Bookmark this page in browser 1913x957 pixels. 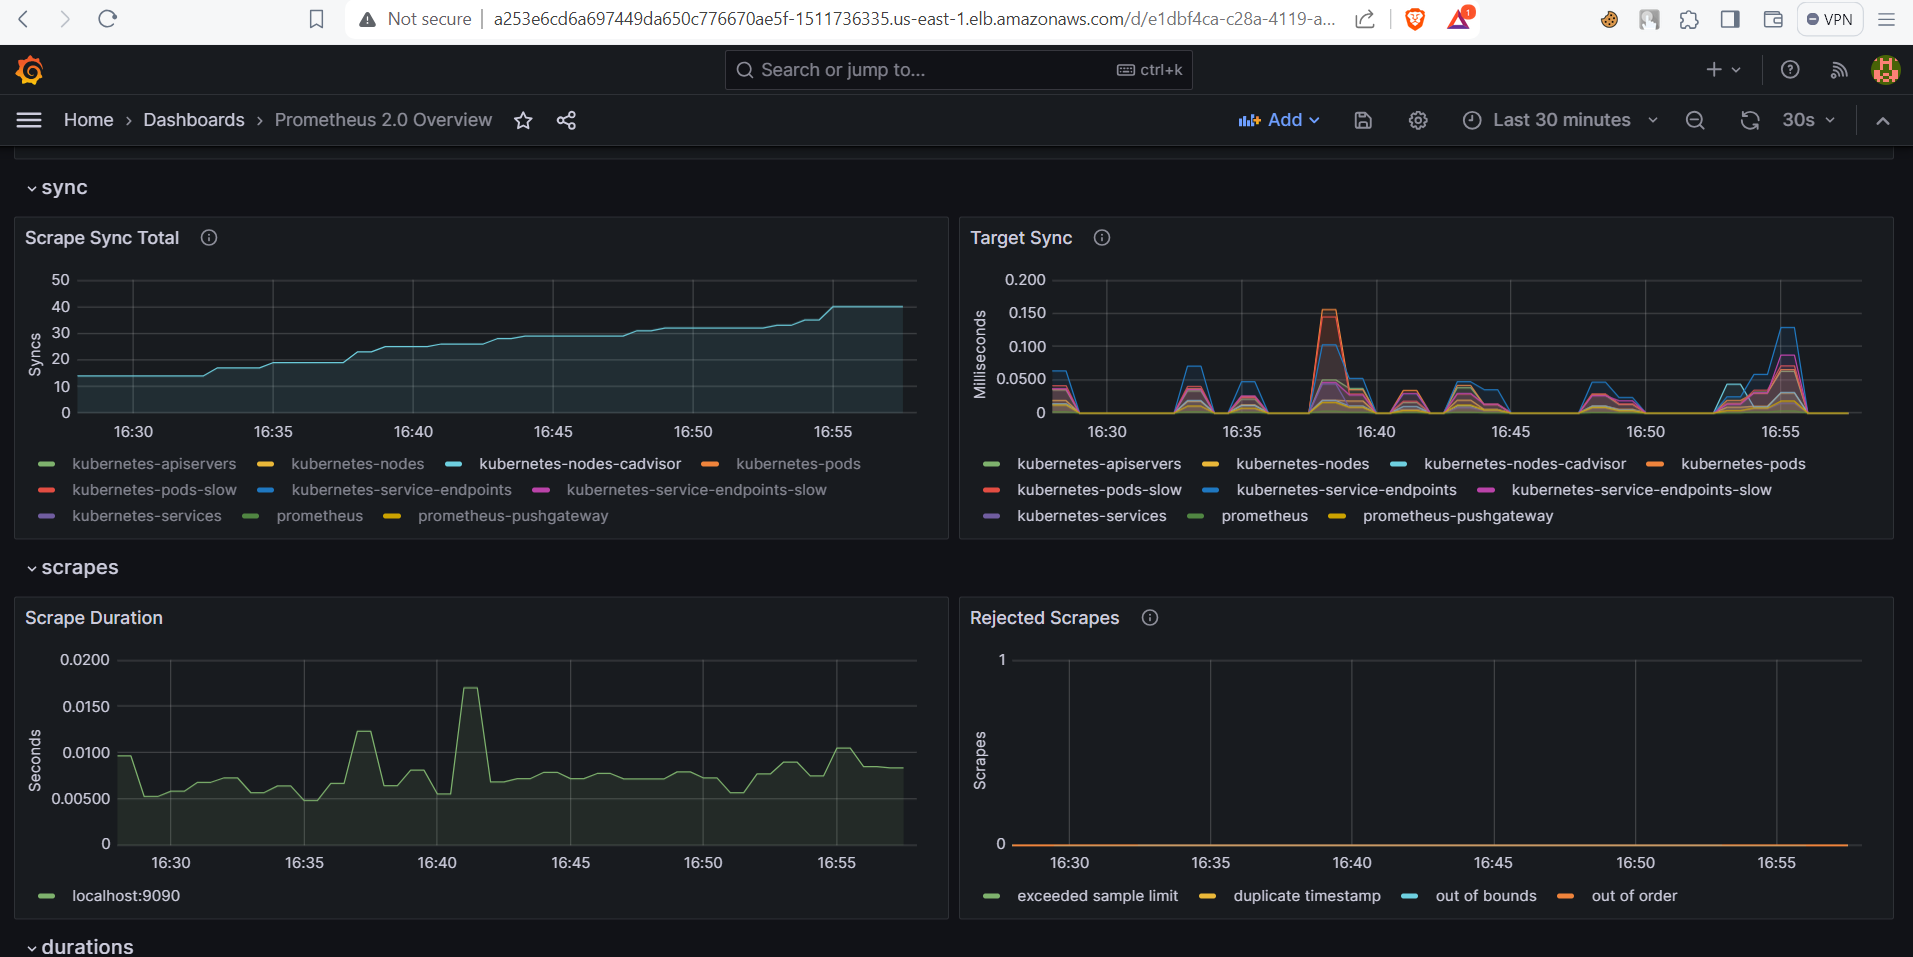click(x=316, y=19)
